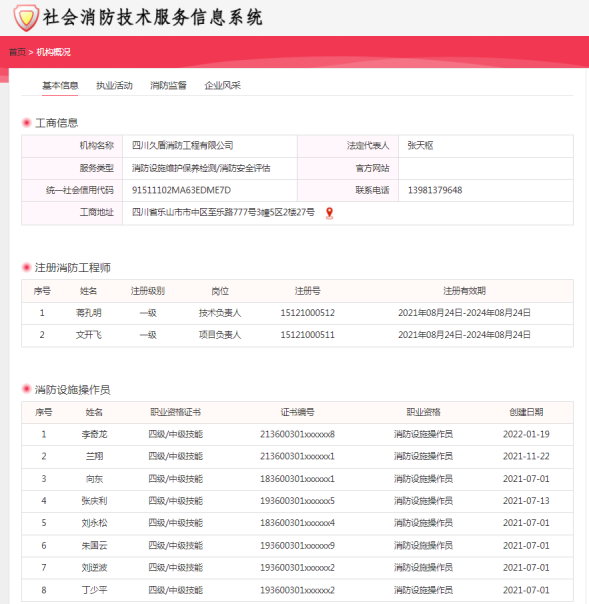Click operator name 朱国云
This screenshot has width=589, height=604.
(x=94, y=545)
